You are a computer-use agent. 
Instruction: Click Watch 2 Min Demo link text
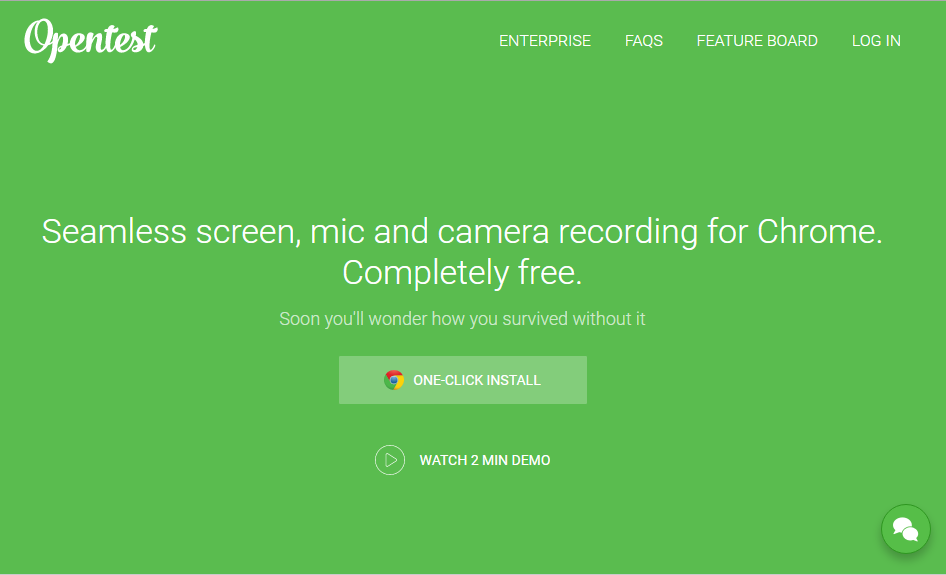[x=485, y=460]
